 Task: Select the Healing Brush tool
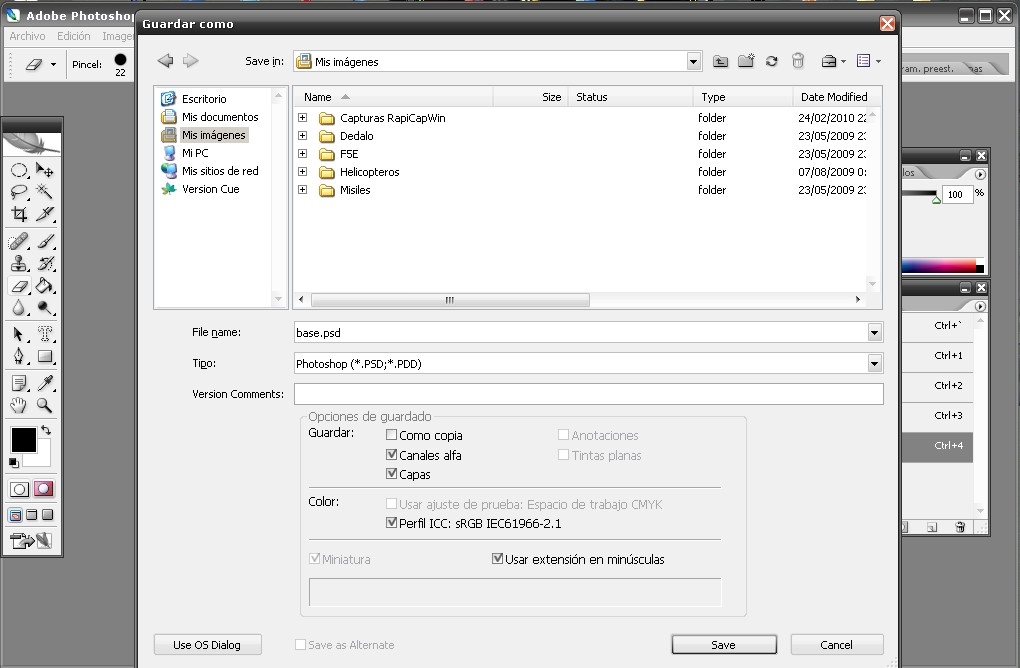tap(19, 241)
